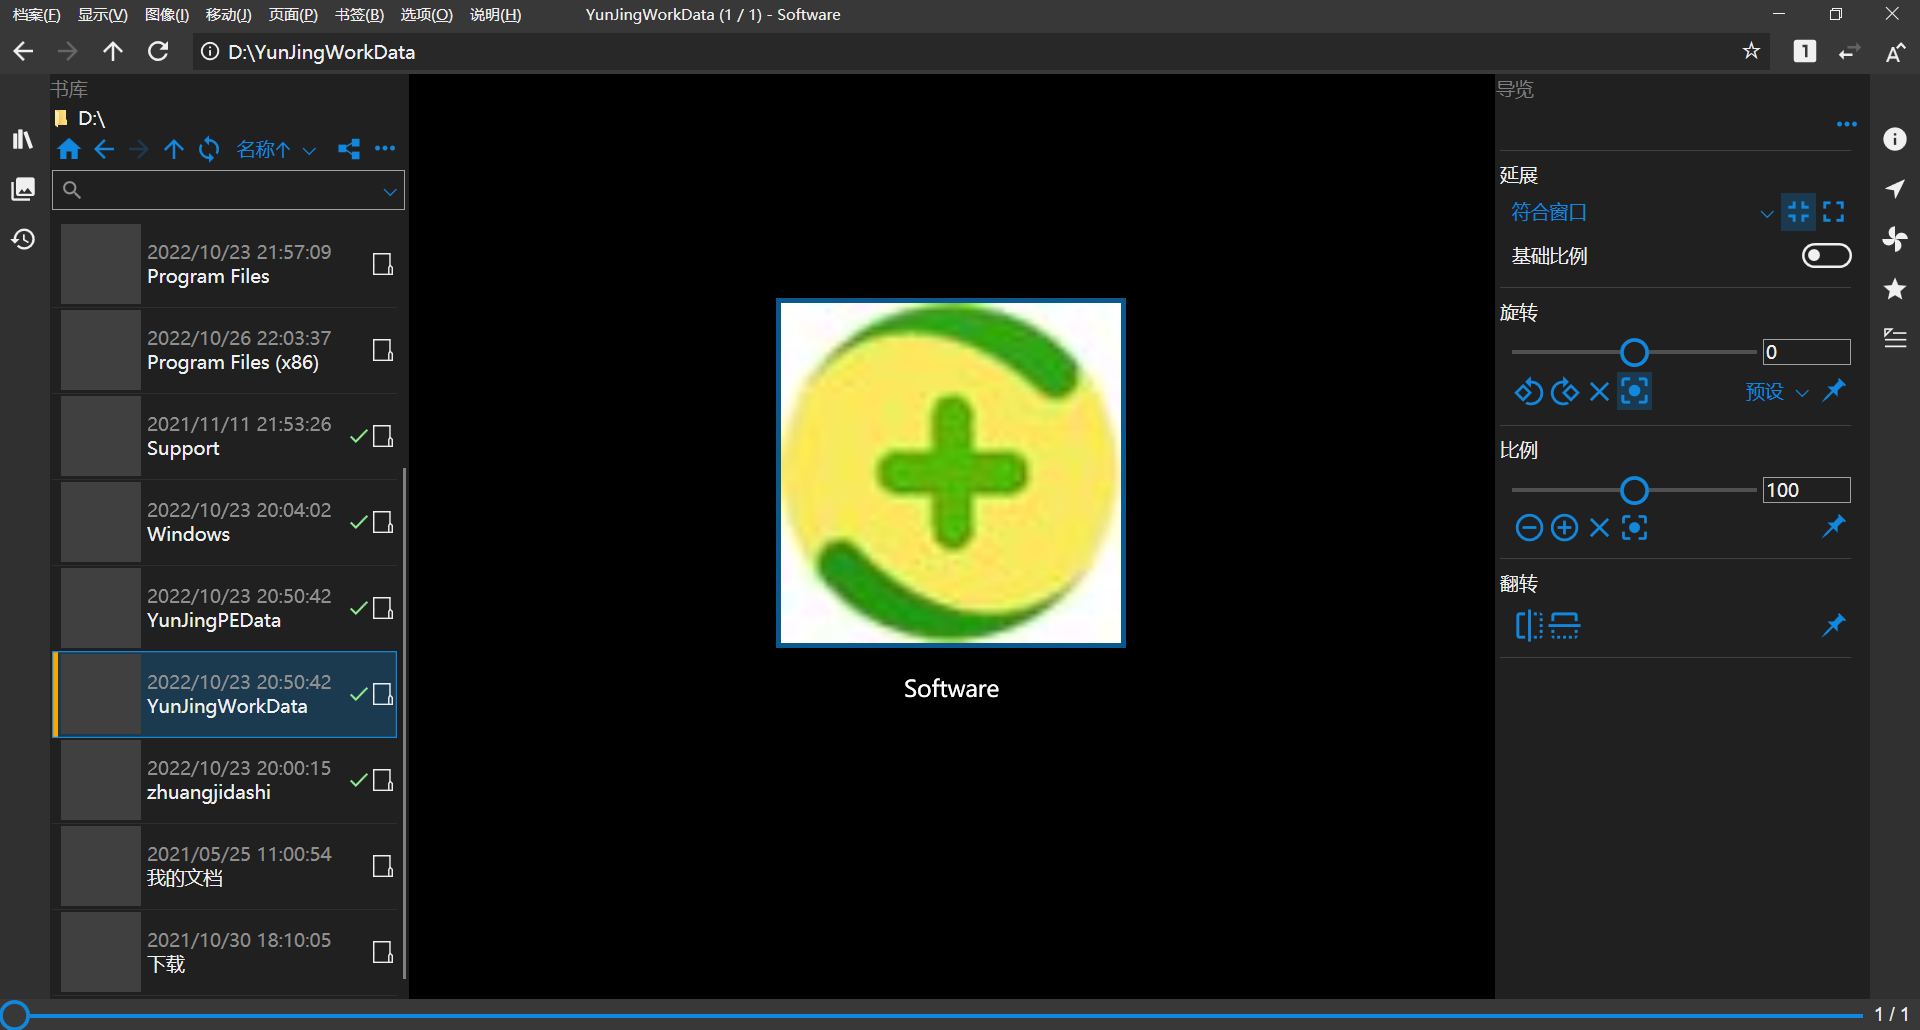This screenshot has height=1030, width=1920.
Task: Toggle rotation center lock icon
Action: pyautogui.click(x=1634, y=391)
